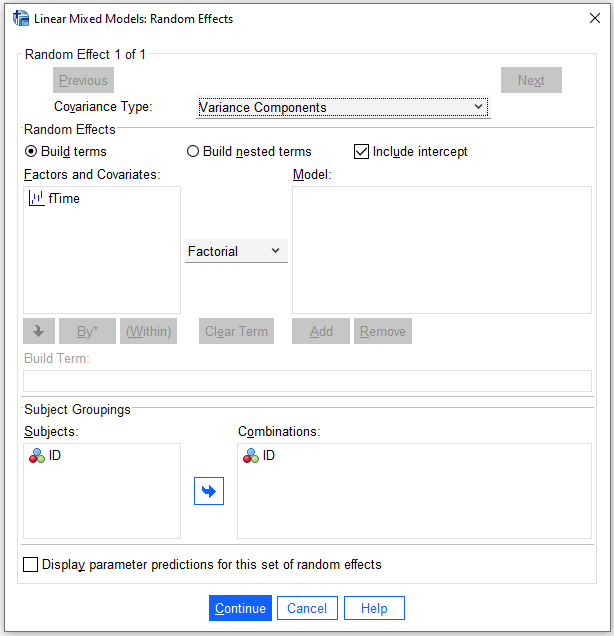This screenshot has height=636, width=614.
Task: Select the fTime scale variable icon
Action: click(36, 198)
